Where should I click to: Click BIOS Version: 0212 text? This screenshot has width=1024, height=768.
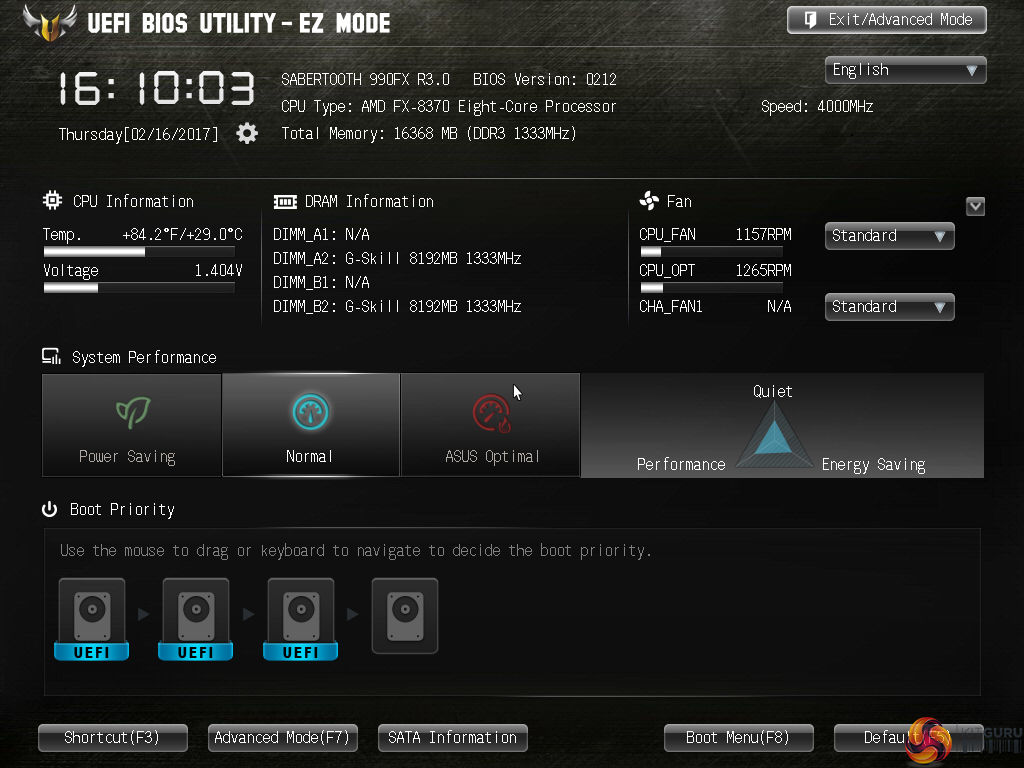[545, 80]
